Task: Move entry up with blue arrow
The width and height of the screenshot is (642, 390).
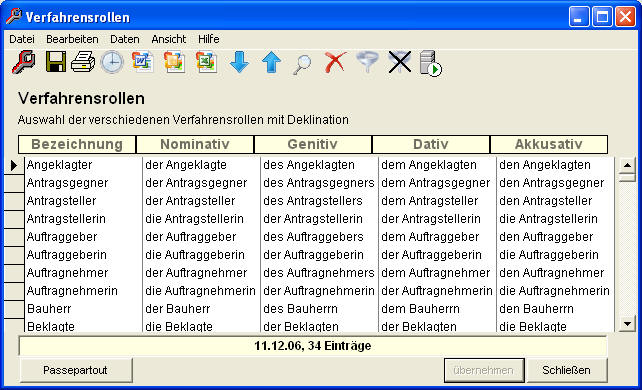Action: pyautogui.click(x=271, y=63)
